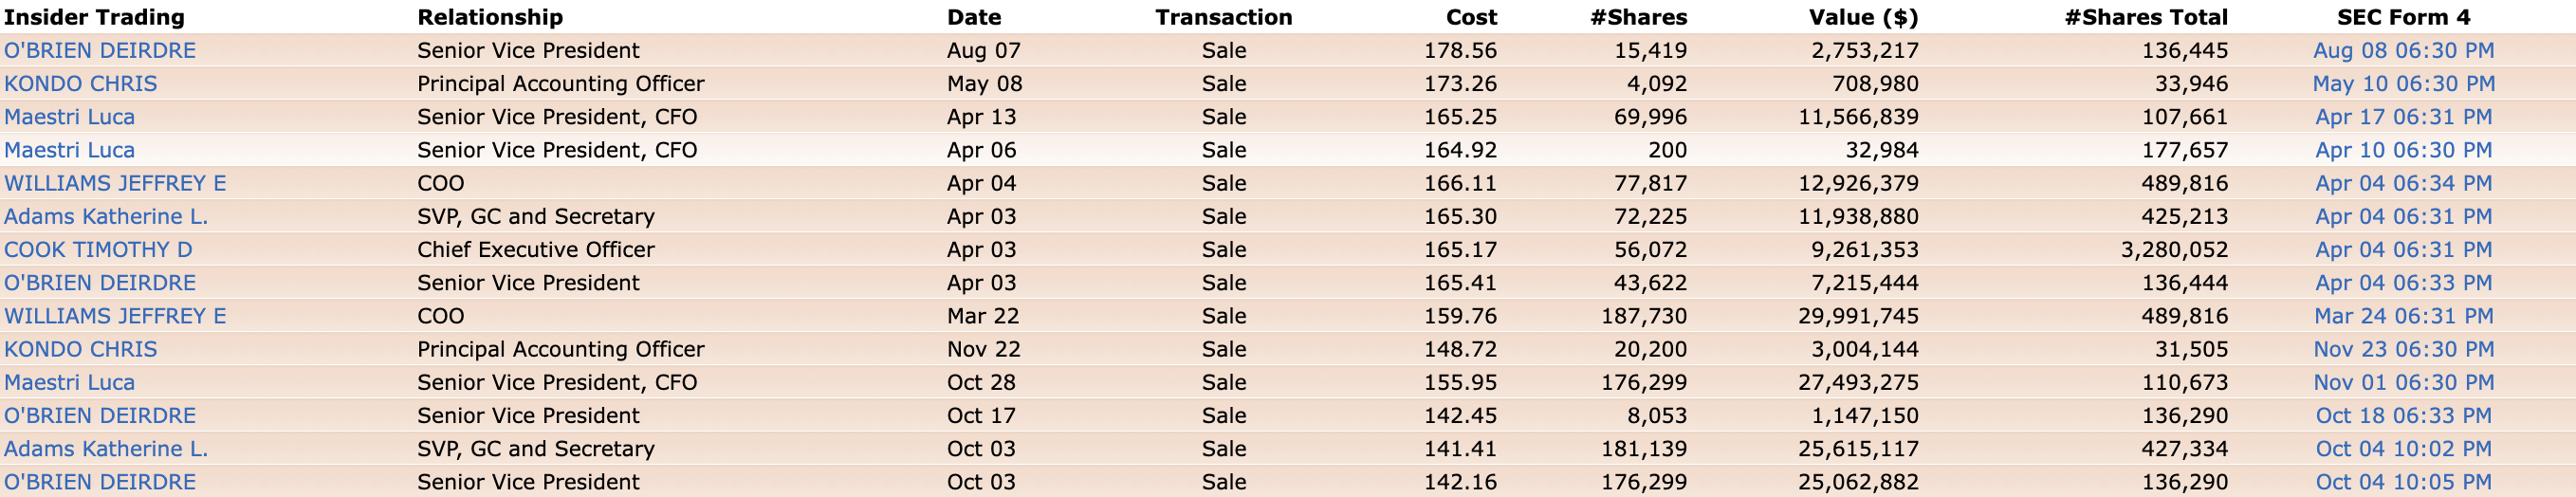Click Maestri Luca on the Oct 28 row

tap(69, 382)
